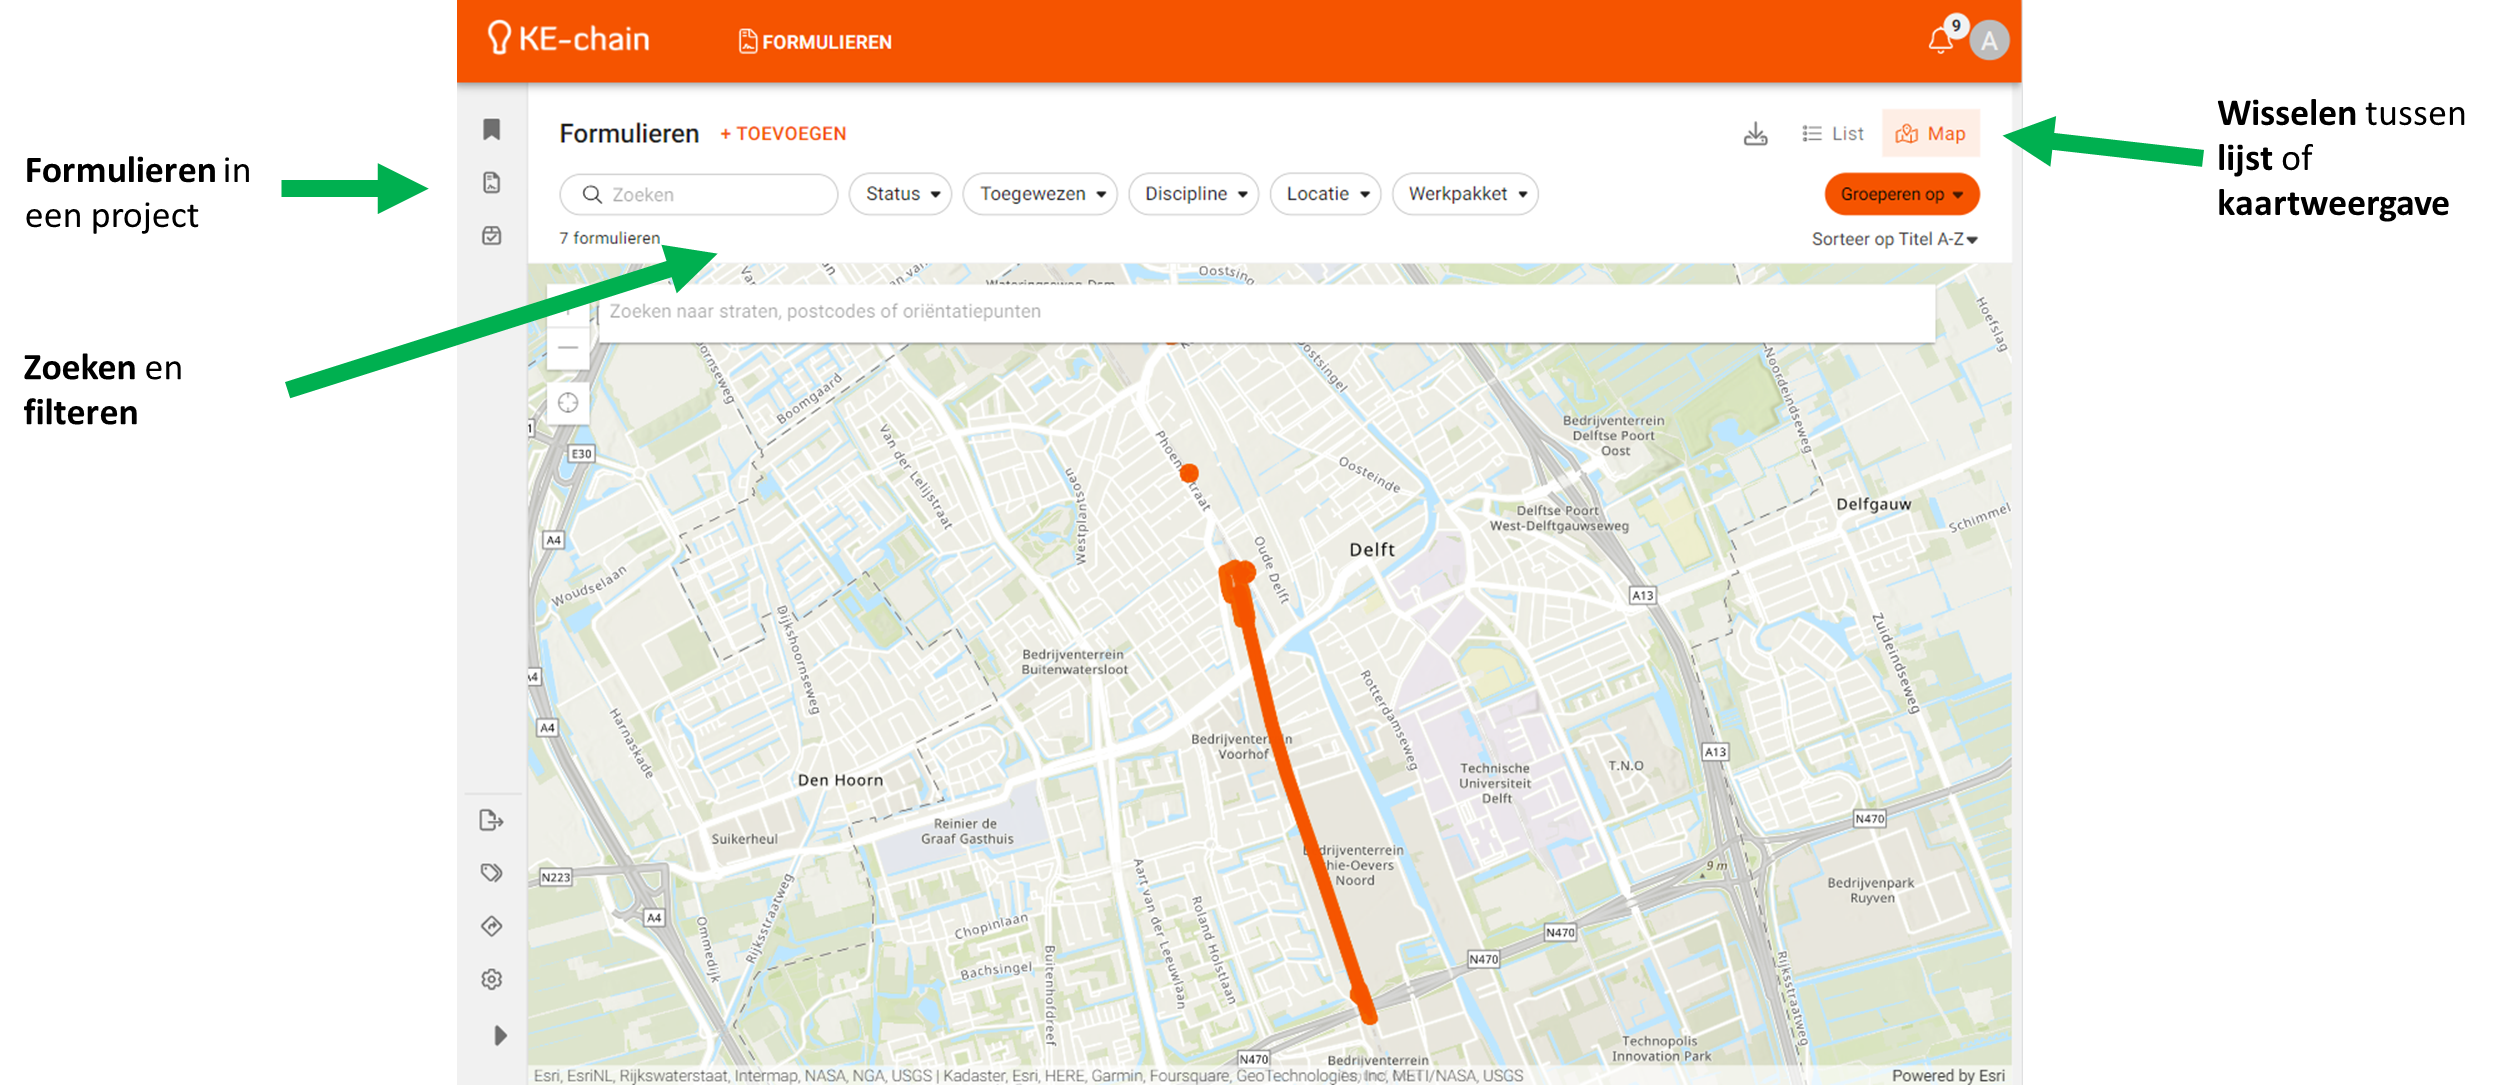This screenshot has width=2512, height=1085.
Task: Switch to List view tab
Action: point(1833,134)
